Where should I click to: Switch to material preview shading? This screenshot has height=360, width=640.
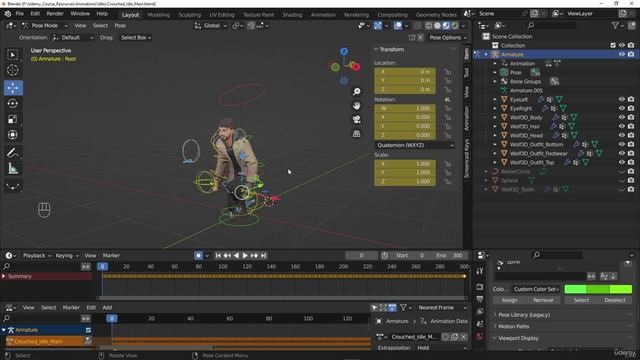coord(446,26)
